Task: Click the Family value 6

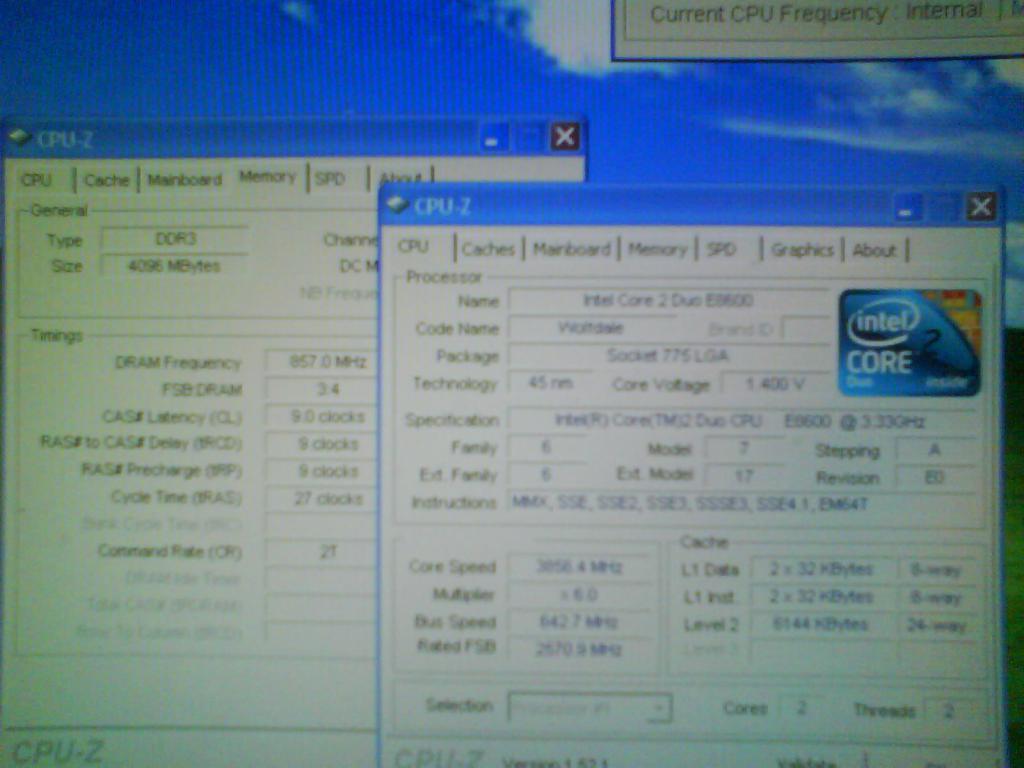Action: (x=546, y=447)
